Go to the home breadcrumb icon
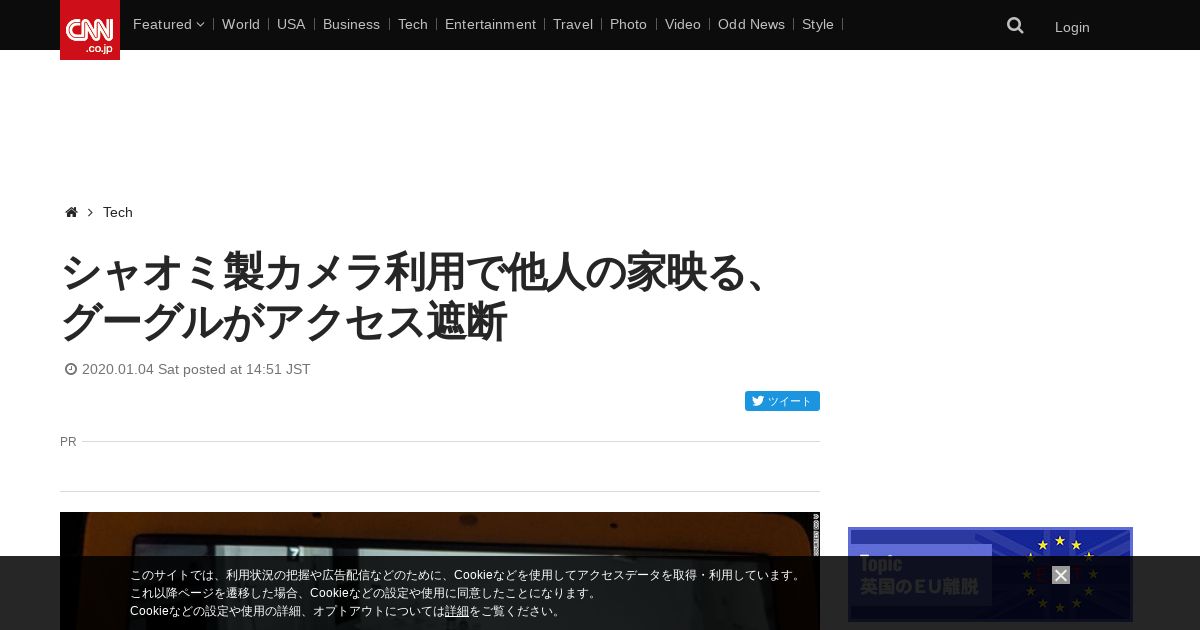The width and height of the screenshot is (1200, 630). [x=71, y=212]
